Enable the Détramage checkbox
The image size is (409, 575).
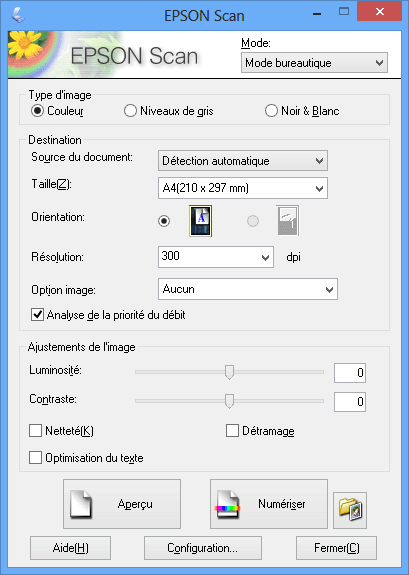(x=232, y=431)
